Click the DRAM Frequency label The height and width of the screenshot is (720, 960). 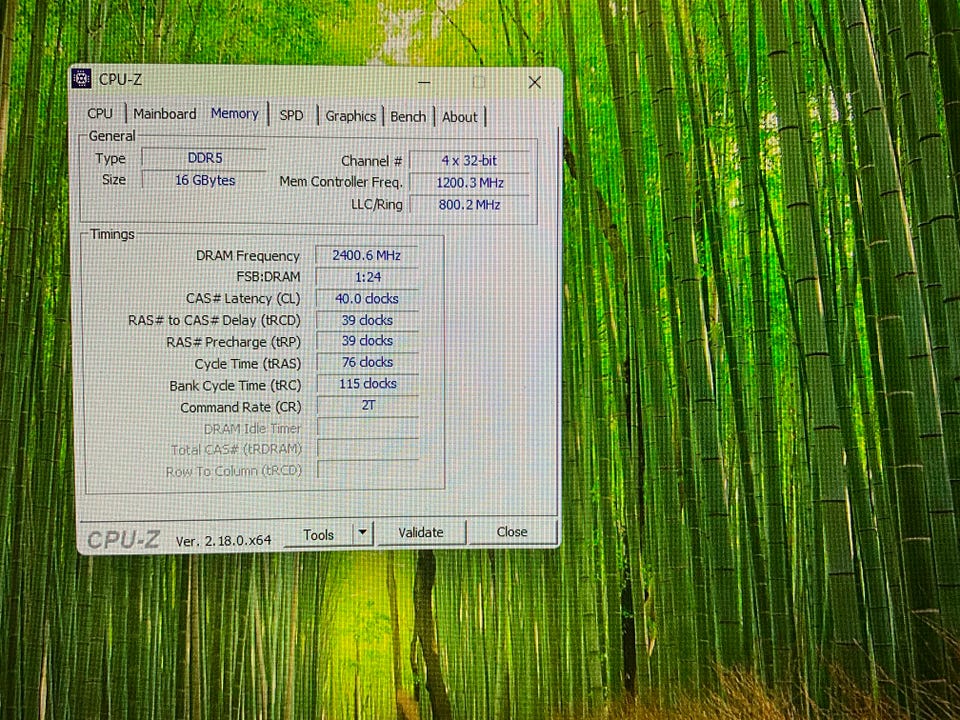click(x=247, y=256)
